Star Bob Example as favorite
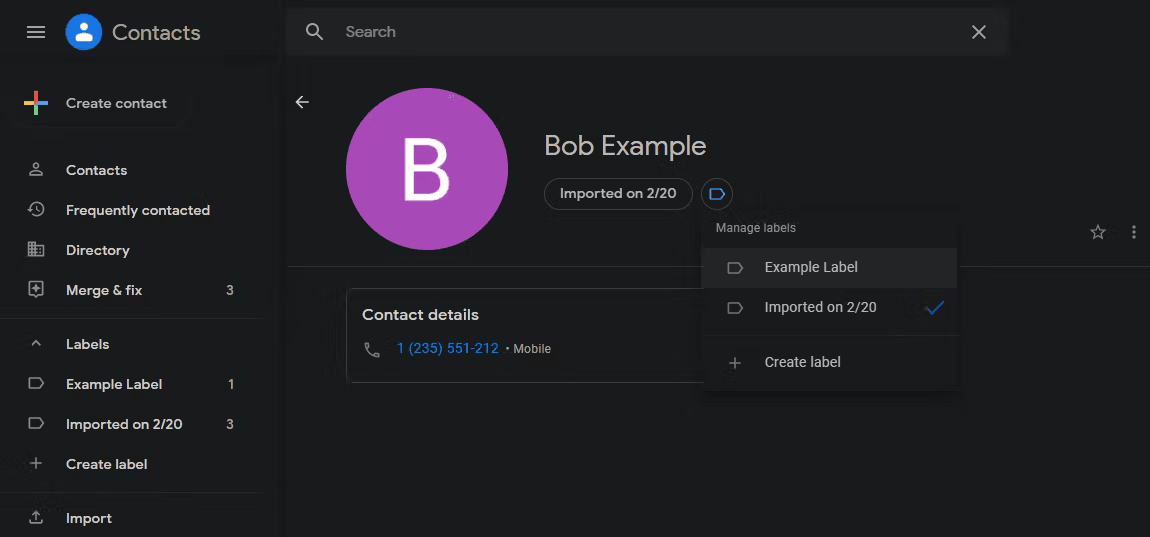 [1097, 233]
